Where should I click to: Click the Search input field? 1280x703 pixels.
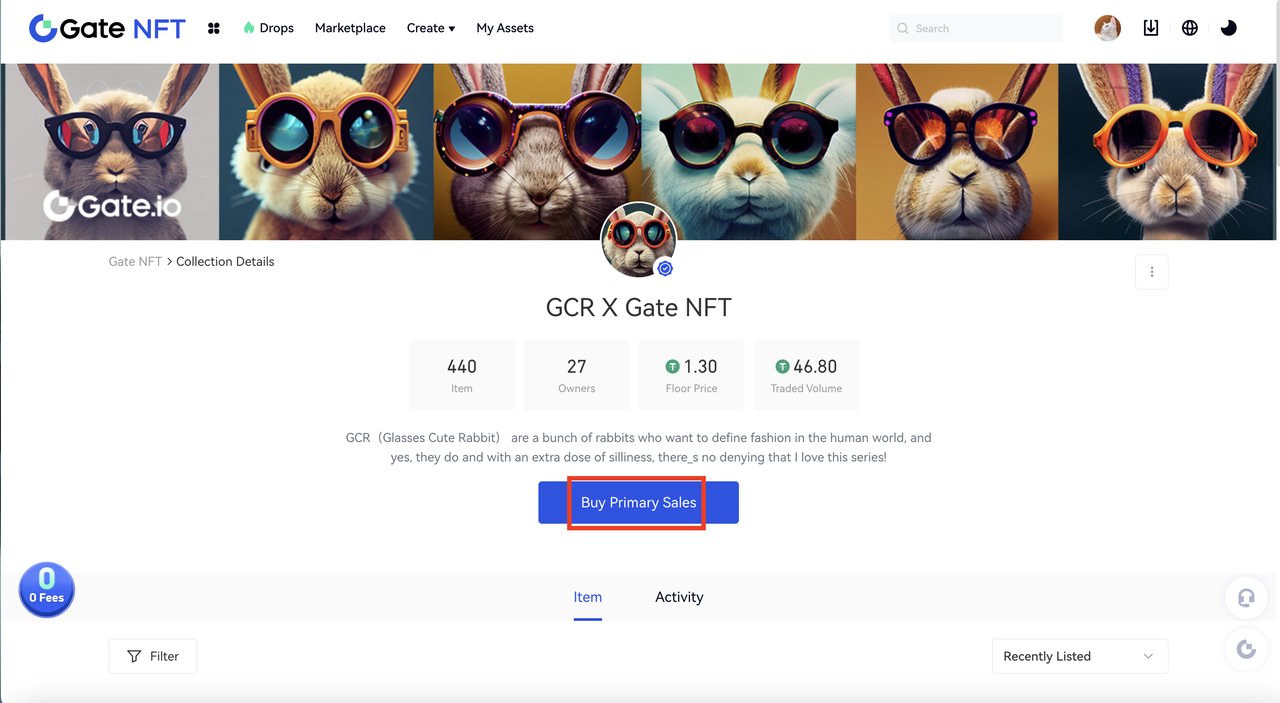[976, 28]
